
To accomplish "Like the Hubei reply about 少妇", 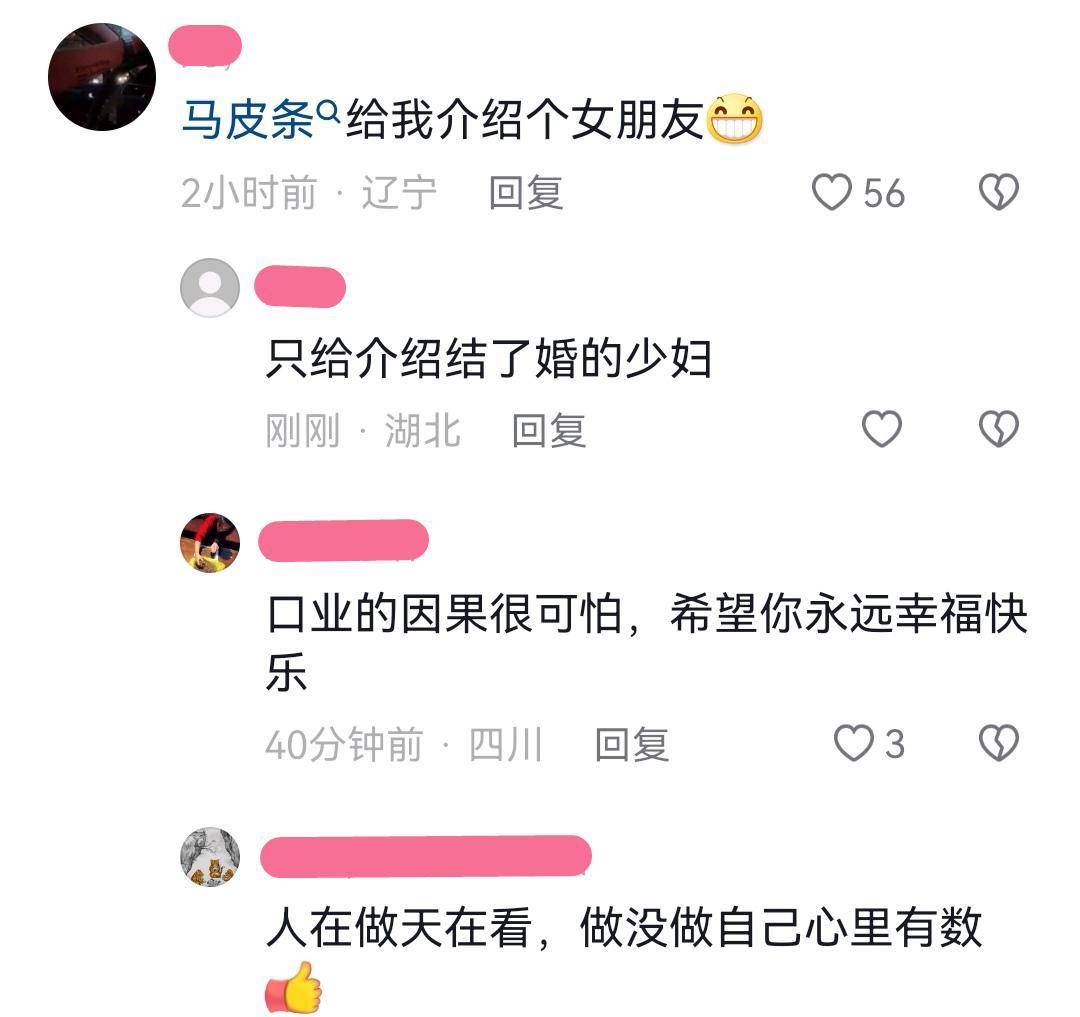I will coord(882,429).
